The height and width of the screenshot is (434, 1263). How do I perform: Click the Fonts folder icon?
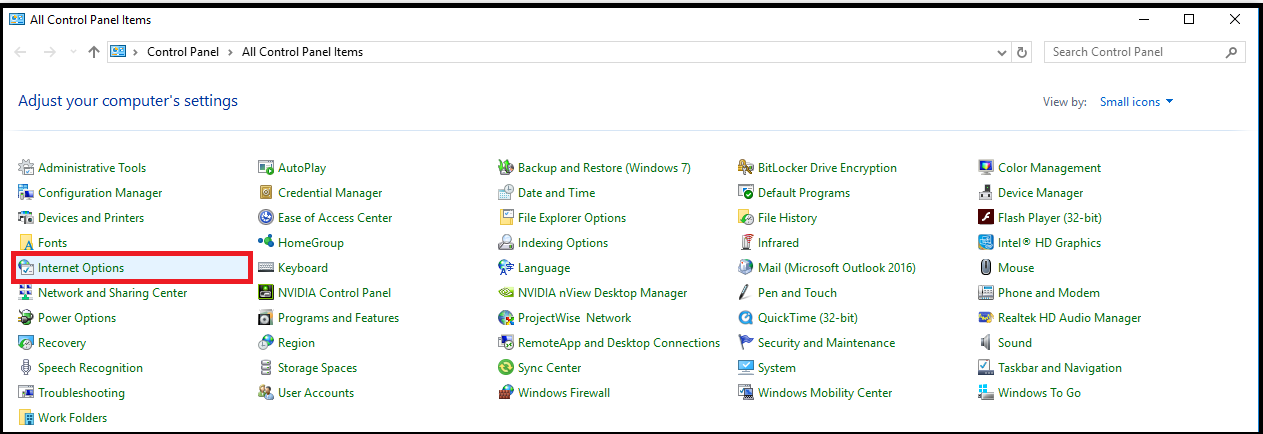click(26, 243)
